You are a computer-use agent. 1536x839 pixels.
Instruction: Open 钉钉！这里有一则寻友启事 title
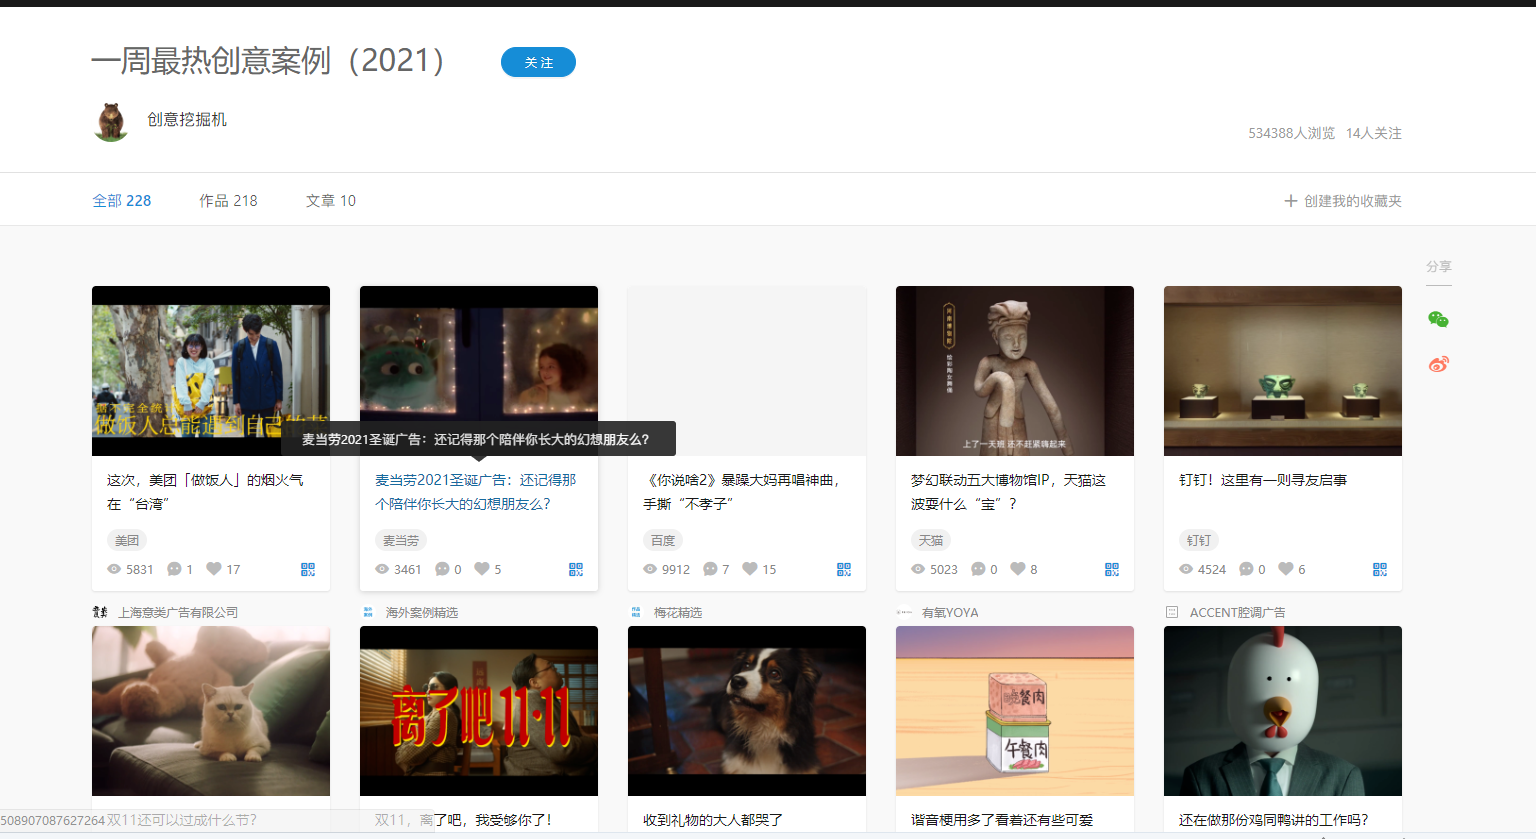[1263, 480]
